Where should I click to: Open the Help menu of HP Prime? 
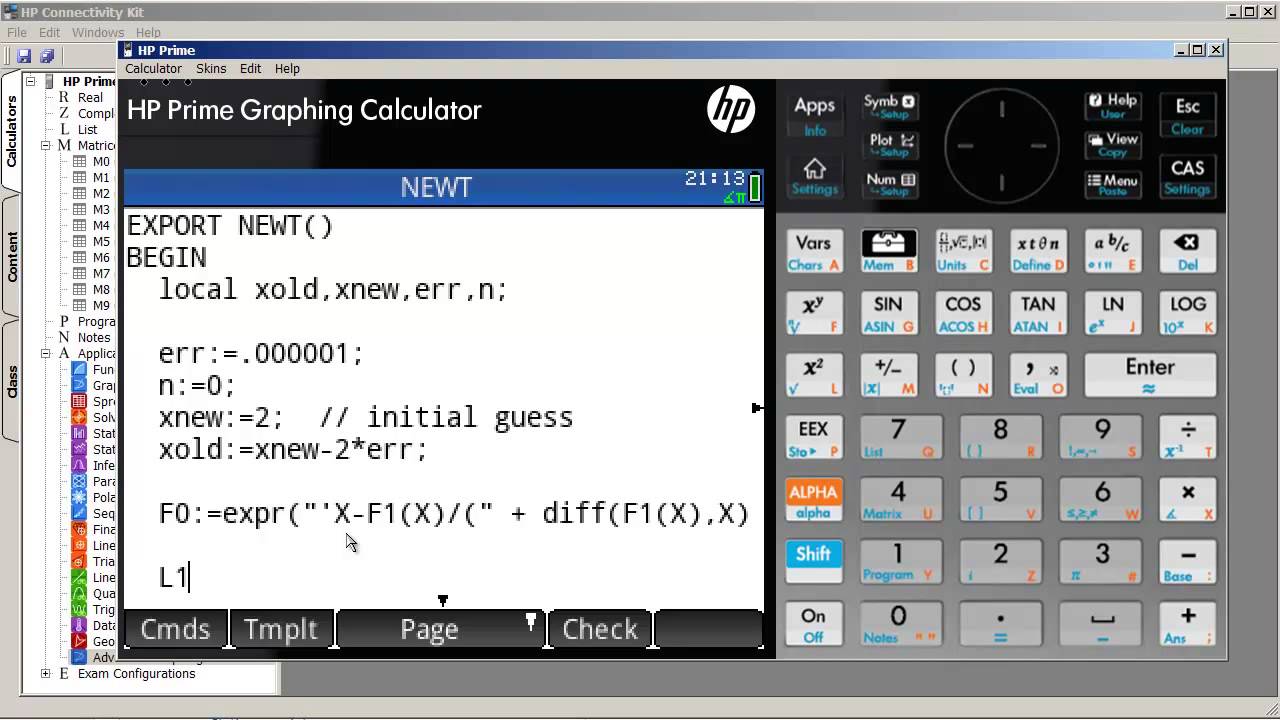click(x=287, y=68)
